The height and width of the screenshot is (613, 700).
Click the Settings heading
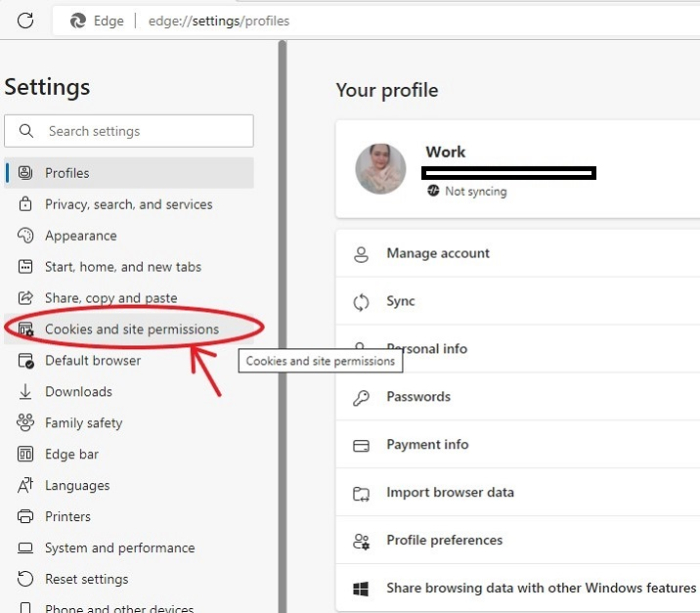tap(47, 87)
